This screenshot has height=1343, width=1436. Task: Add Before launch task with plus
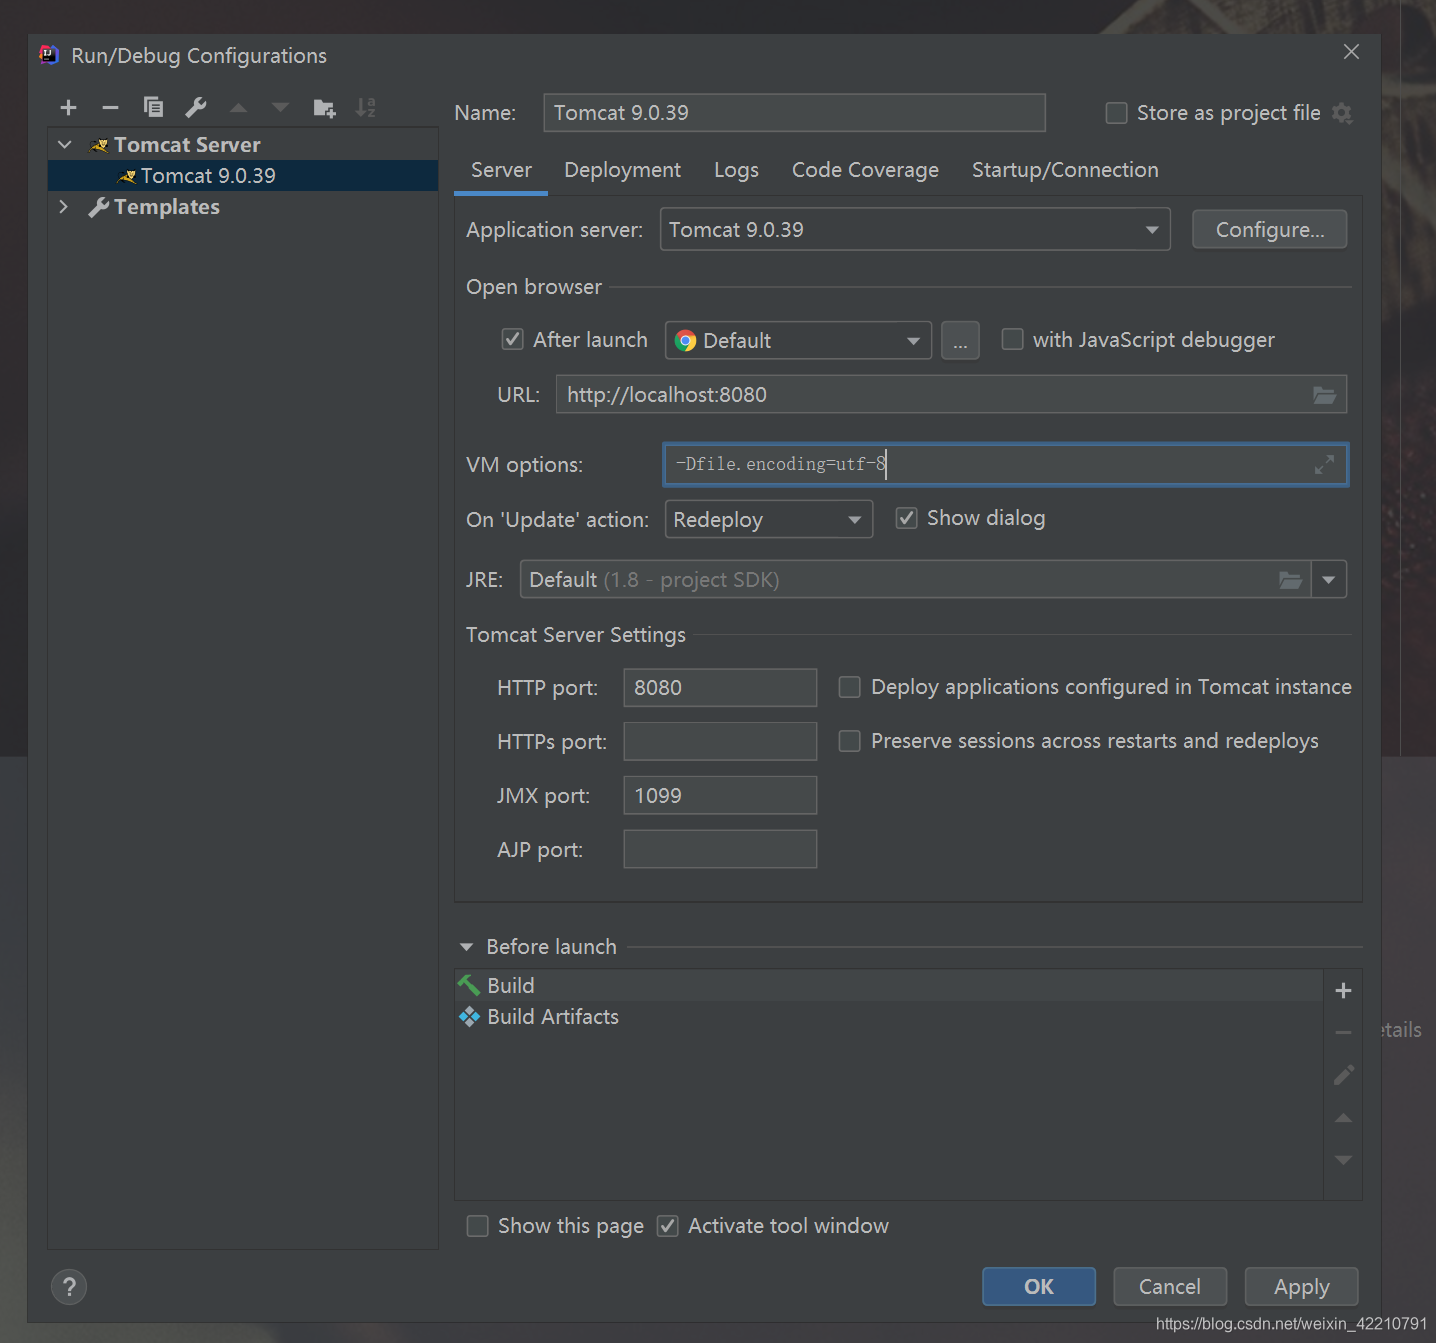coord(1343,990)
